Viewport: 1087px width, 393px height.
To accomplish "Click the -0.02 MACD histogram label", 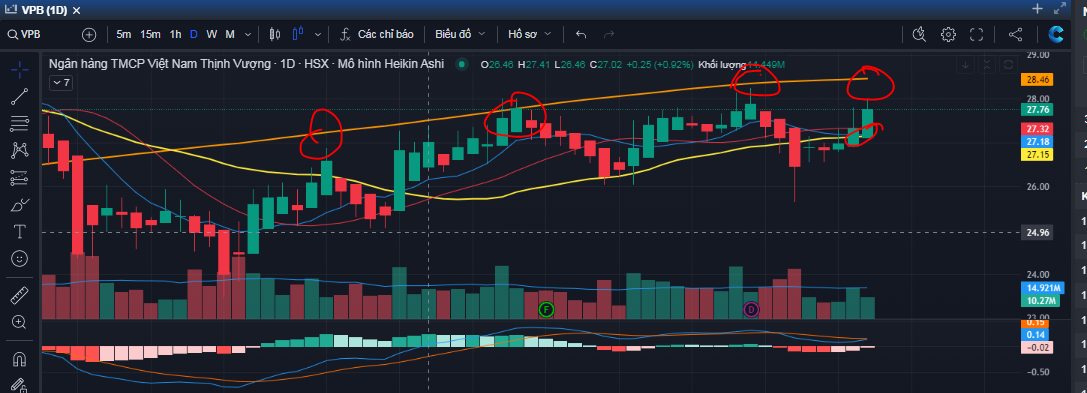I will [x=1038, y=347].
